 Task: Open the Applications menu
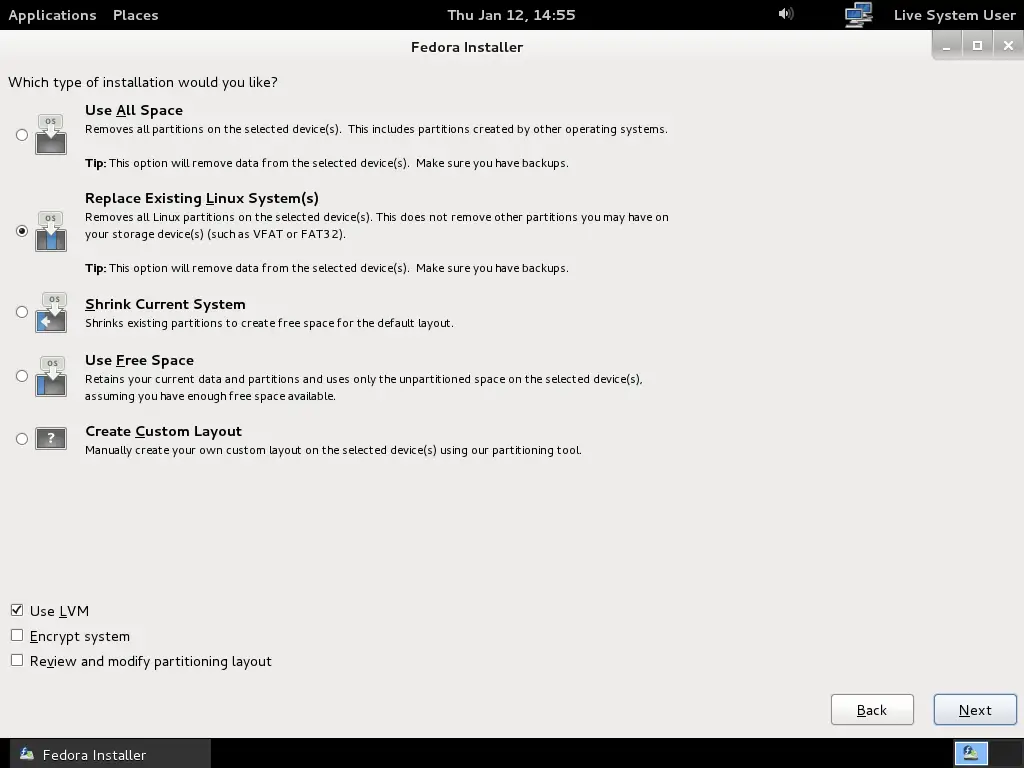pyautogui.click(x=52, y=15)
